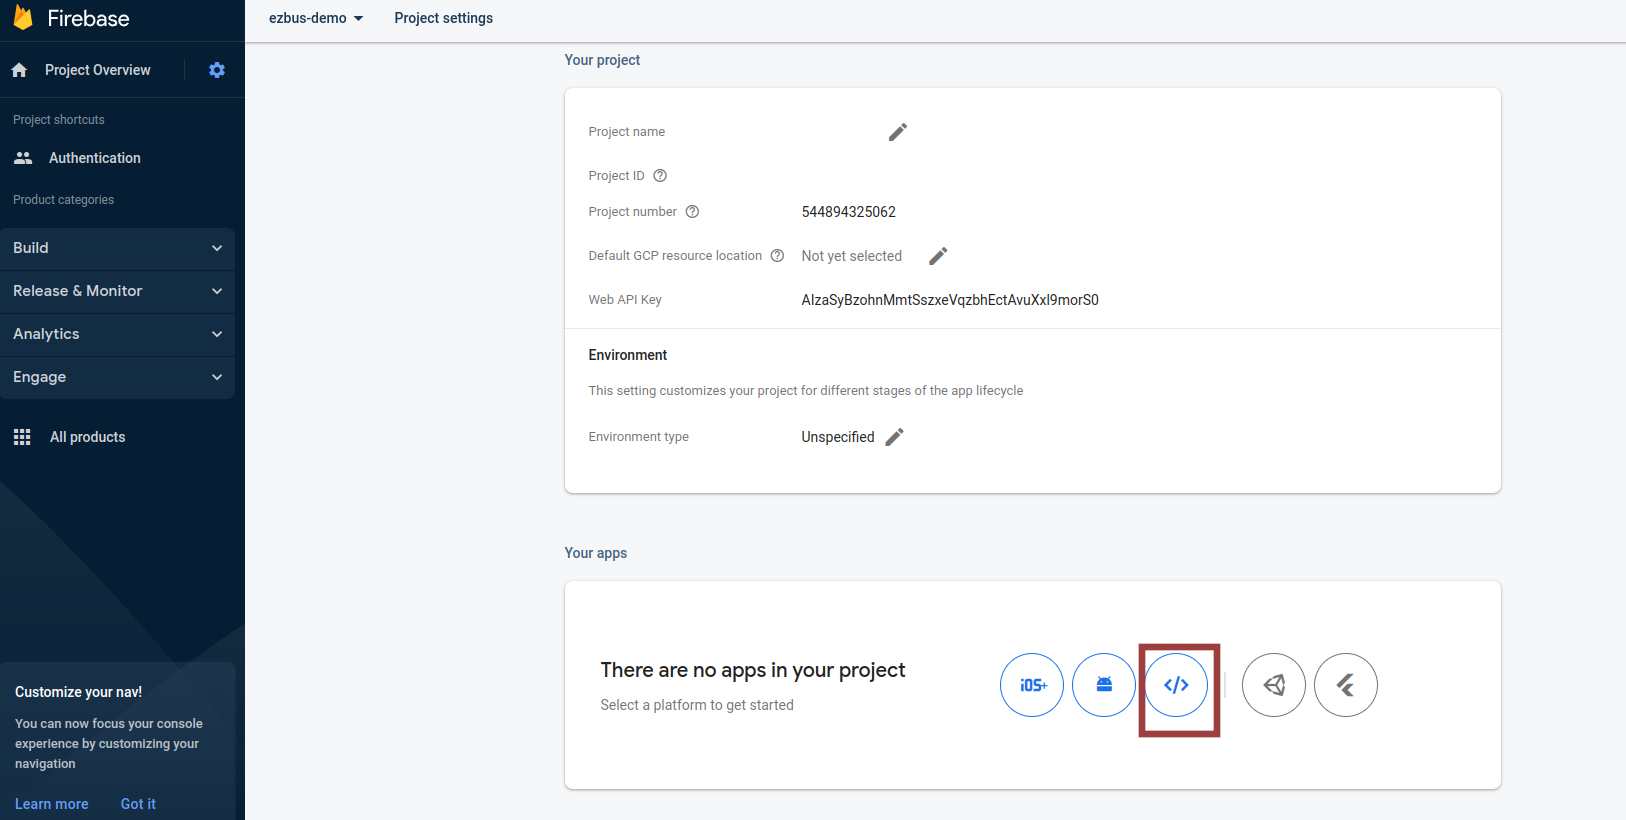The height and width of the screenshot is (820, 1626).
Task: Edit the project name pencil icon
Action: pos(898,132)
